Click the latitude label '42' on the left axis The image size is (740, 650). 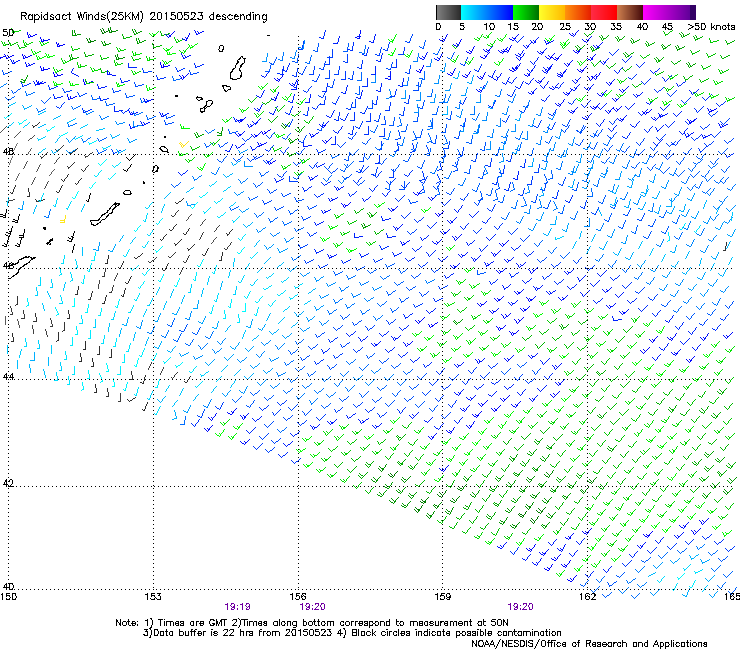8,483
